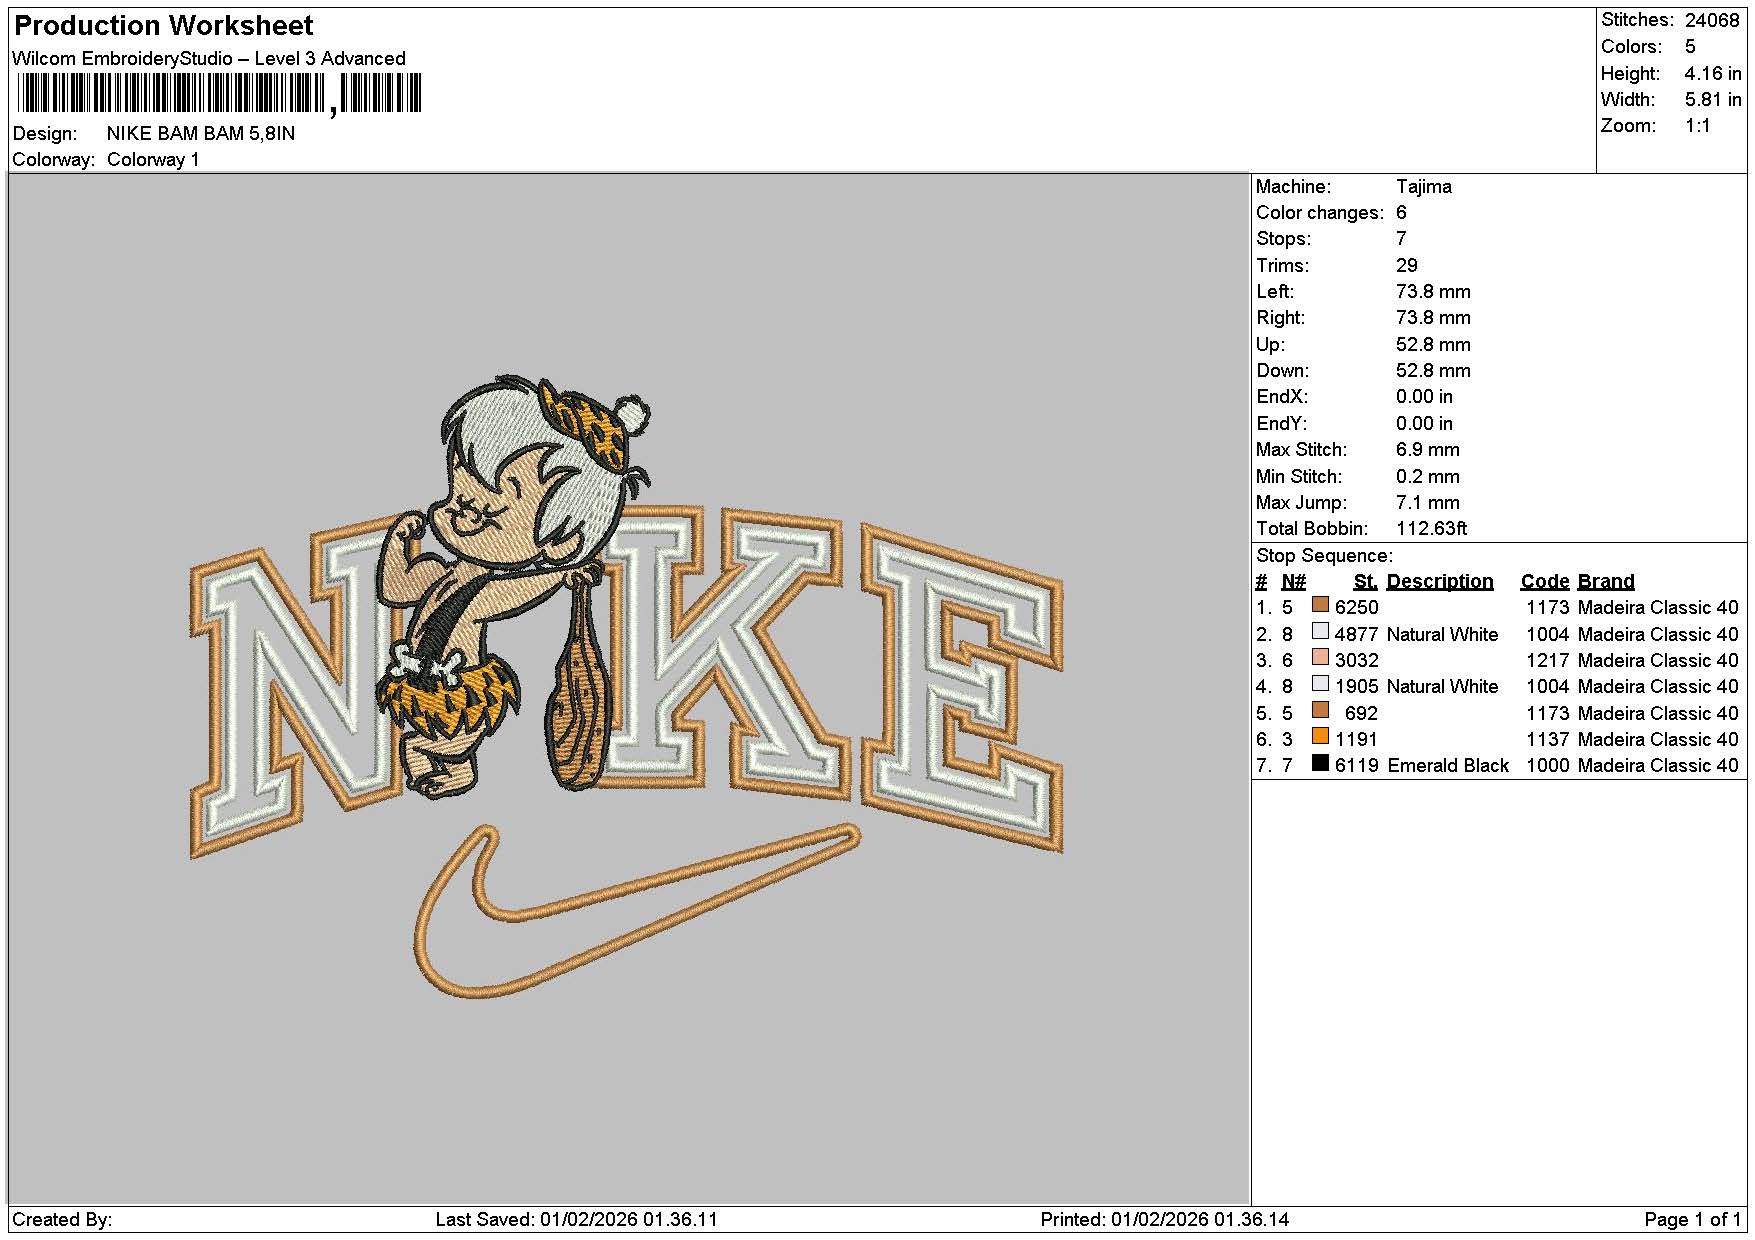1755x1240 pixels.
Task: Click "Madeira Classic 40" in stop row 3
Action: tap(1658, 660)
